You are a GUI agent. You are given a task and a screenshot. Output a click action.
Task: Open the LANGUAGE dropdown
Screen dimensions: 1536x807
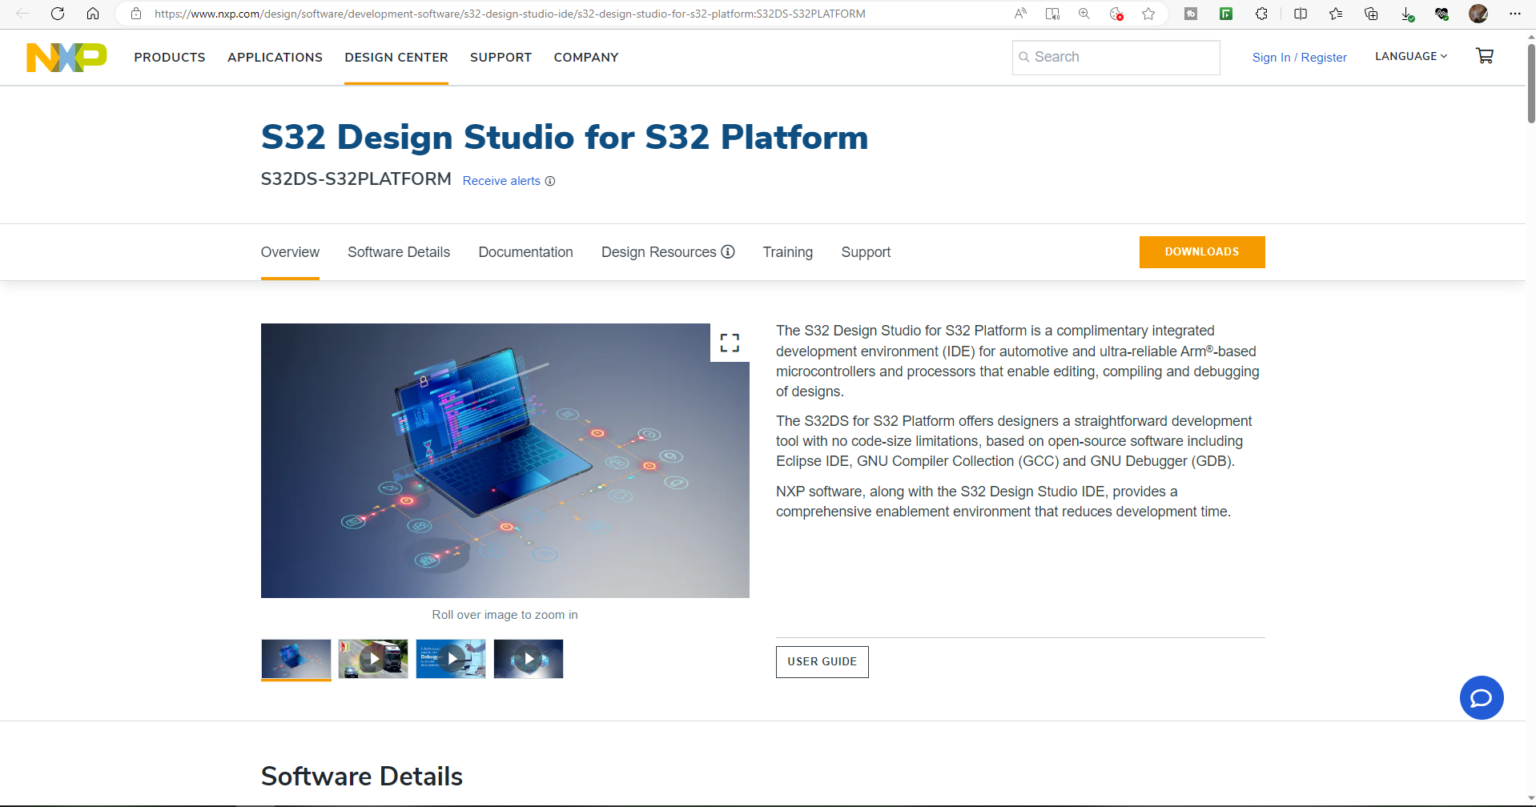click(x=1410, y=57)
